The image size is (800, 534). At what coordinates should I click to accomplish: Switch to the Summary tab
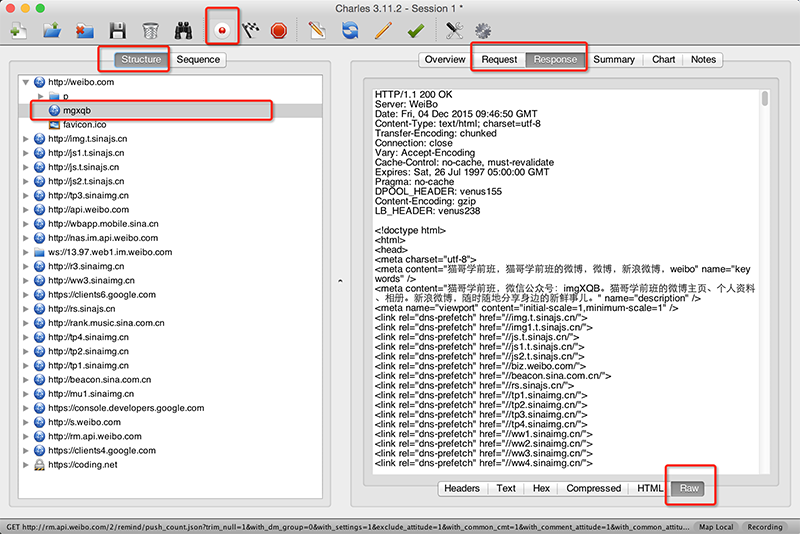(x=613, y=60)
